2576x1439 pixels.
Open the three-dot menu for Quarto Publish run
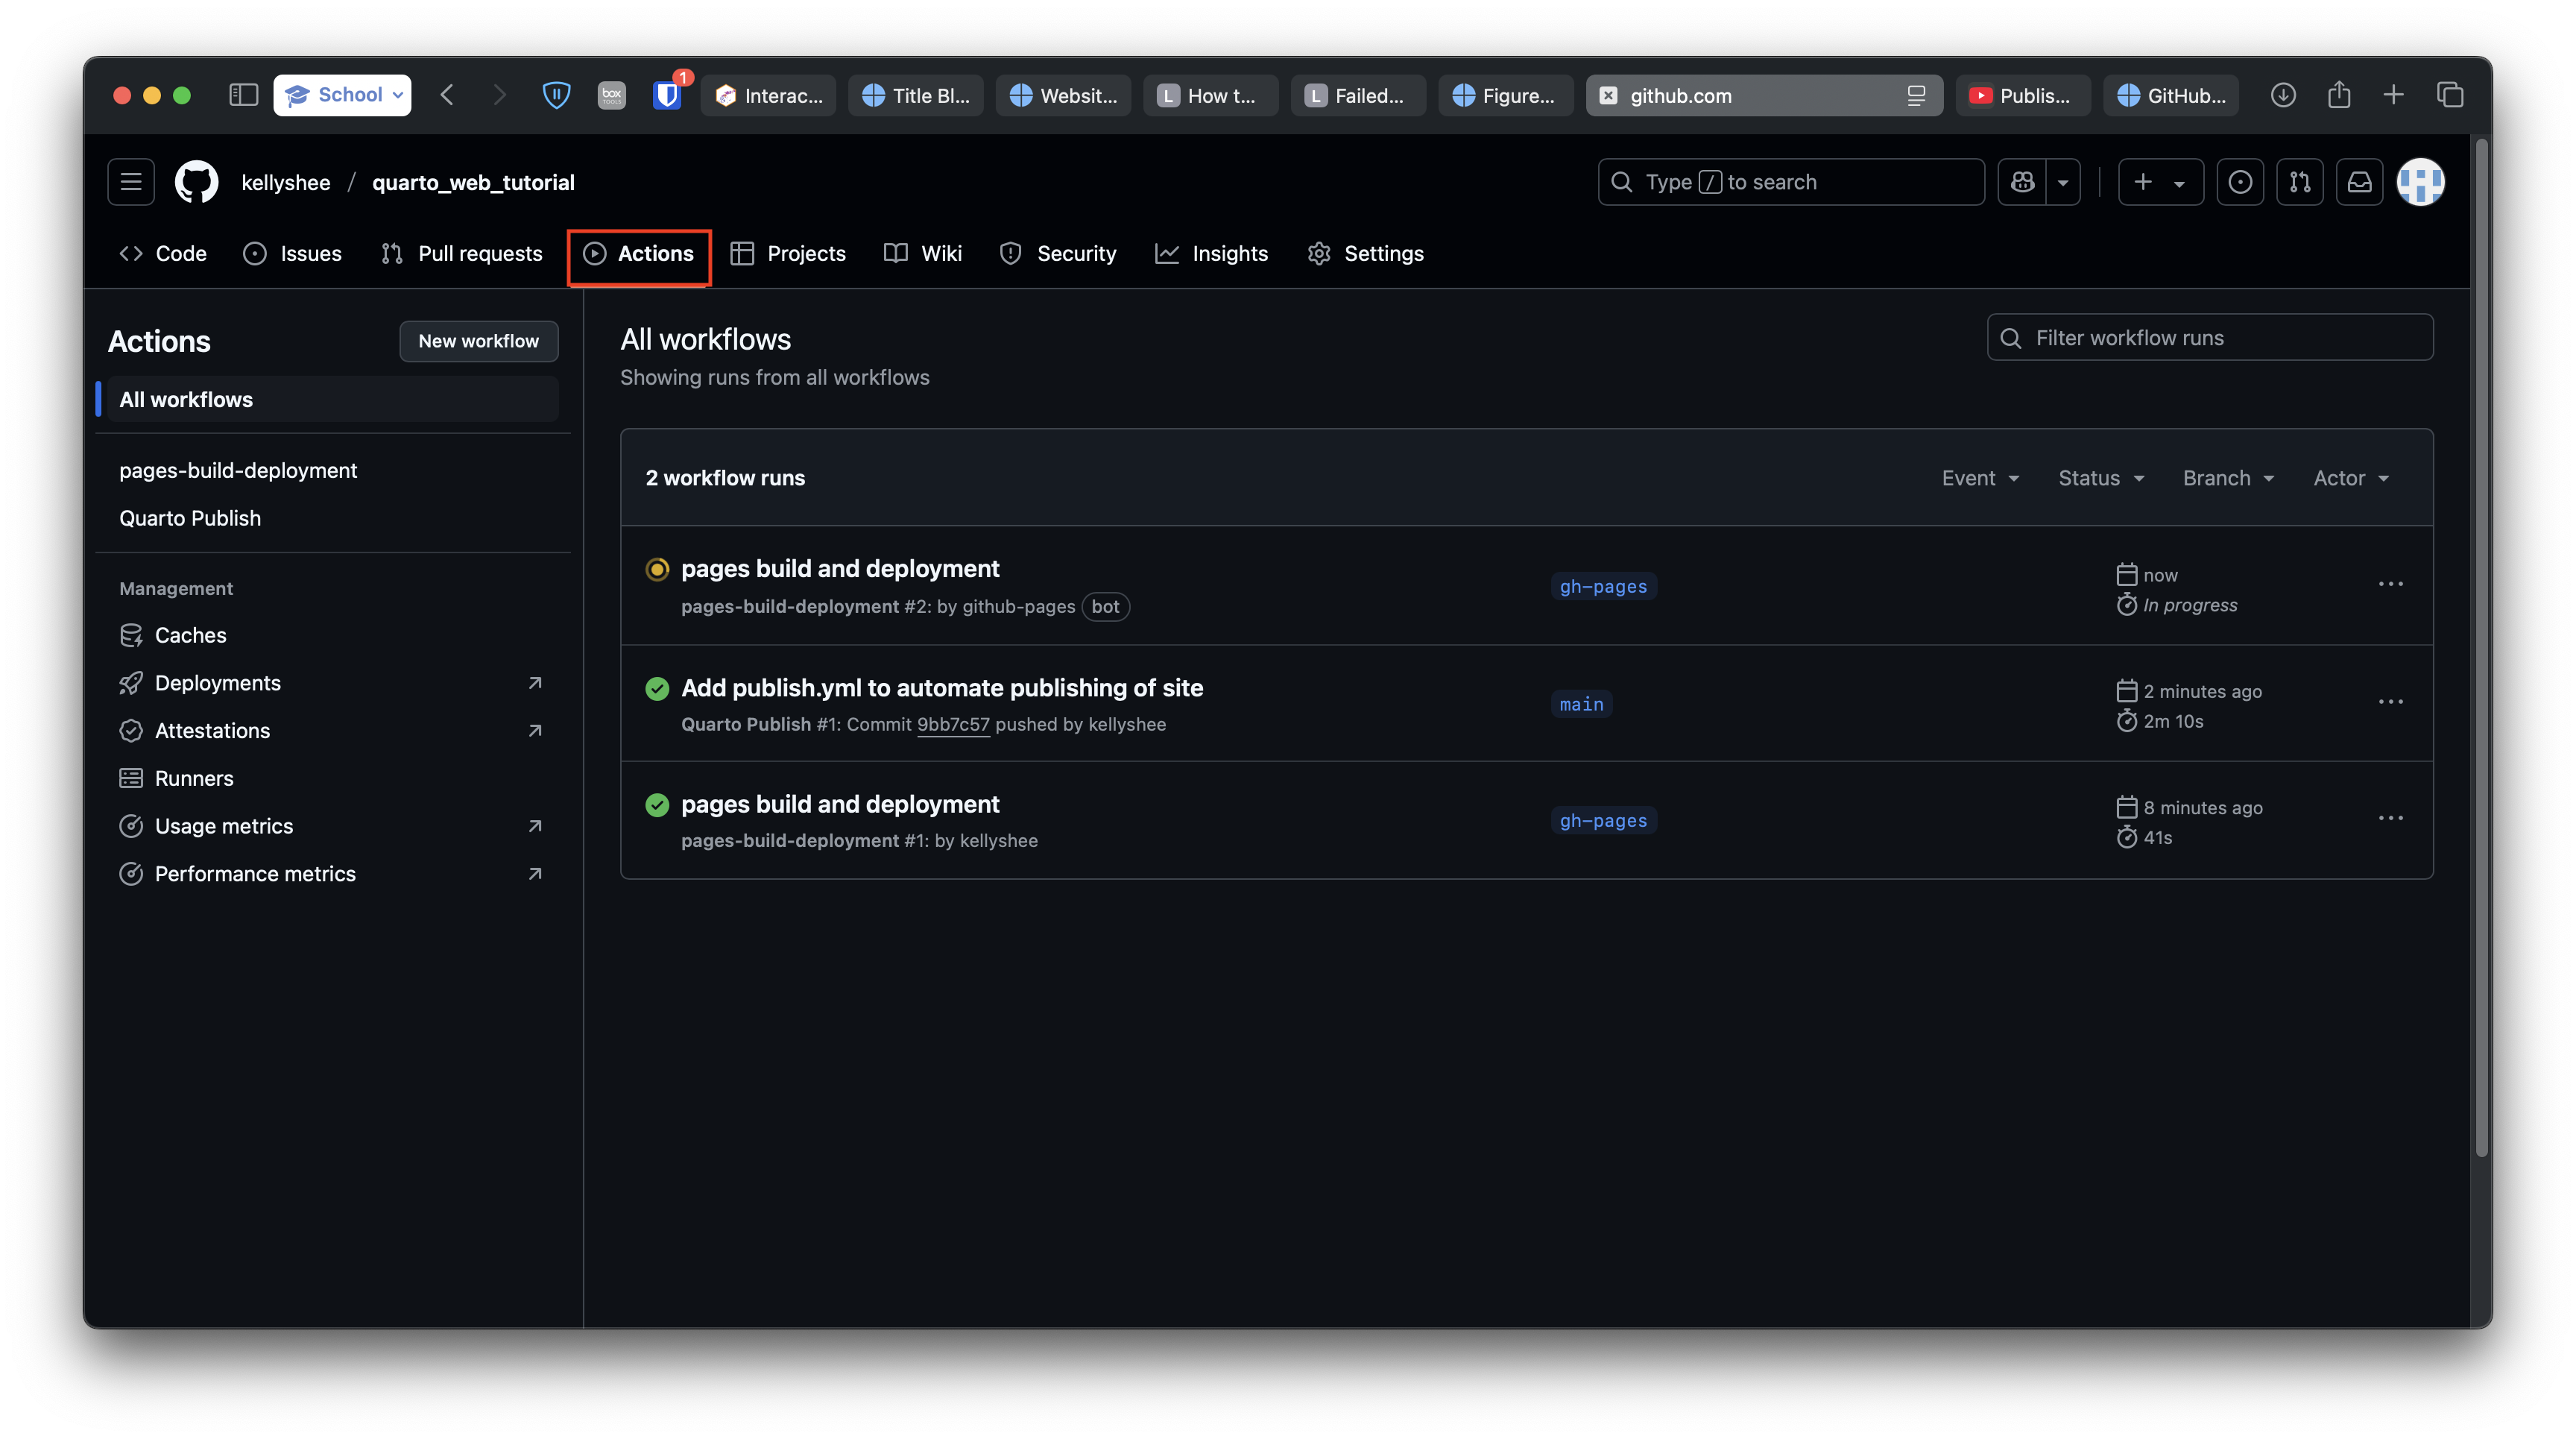point(2390,702)
